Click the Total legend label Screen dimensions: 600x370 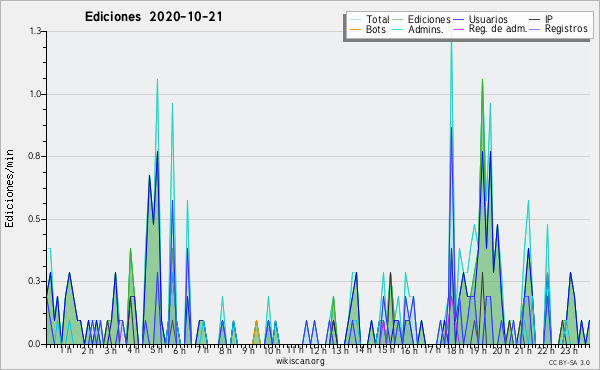click(377, 19)
